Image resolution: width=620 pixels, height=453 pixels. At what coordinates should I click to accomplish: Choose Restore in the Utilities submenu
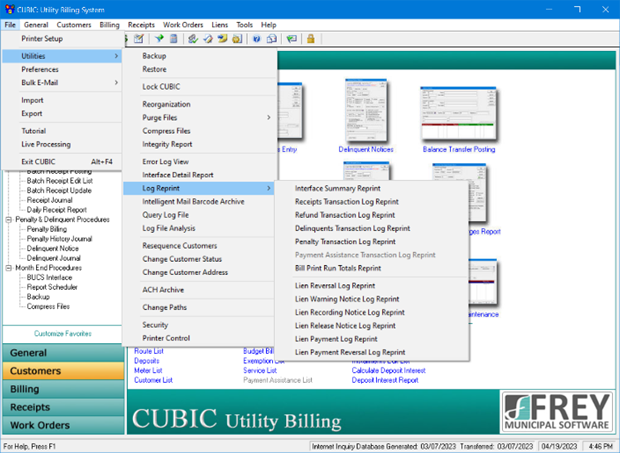199,69
